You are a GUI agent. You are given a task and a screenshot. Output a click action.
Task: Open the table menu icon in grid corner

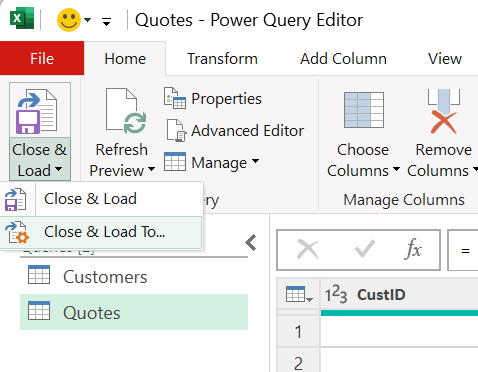299,294
